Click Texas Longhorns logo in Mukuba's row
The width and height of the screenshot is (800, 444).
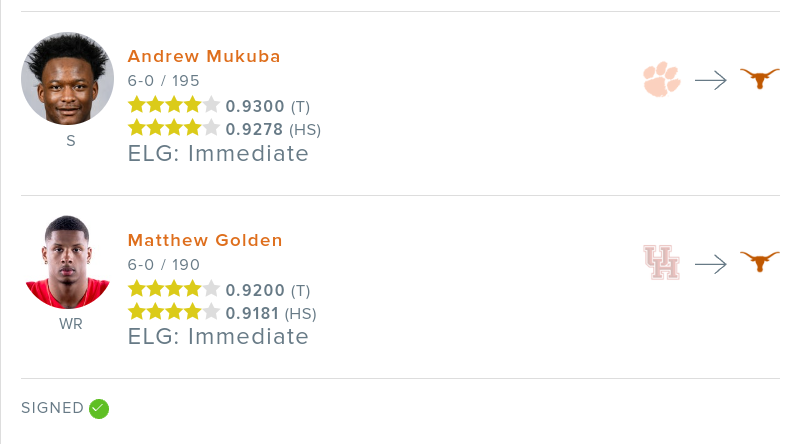(759, 79)
